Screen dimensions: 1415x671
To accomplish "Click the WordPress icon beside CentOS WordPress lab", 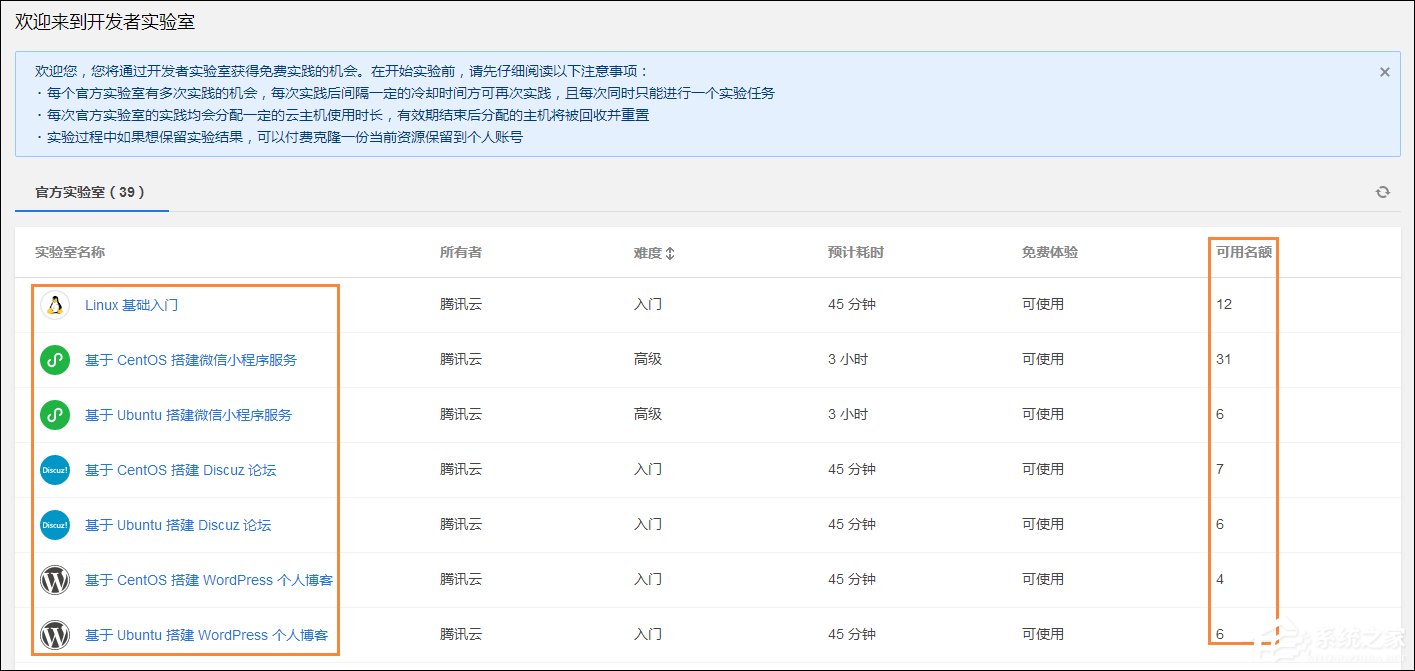I will pos(54,579).
